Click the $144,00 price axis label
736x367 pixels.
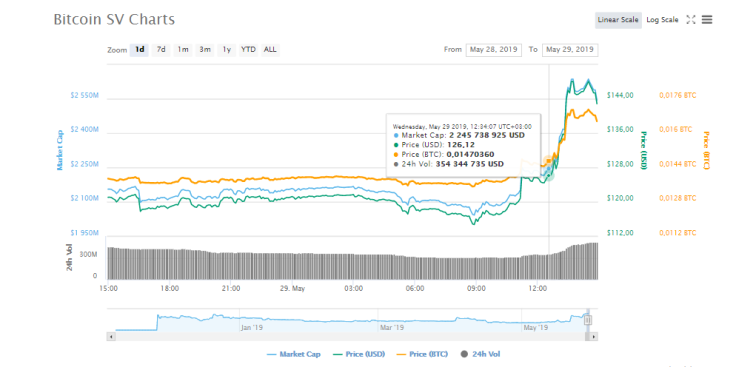620,95
